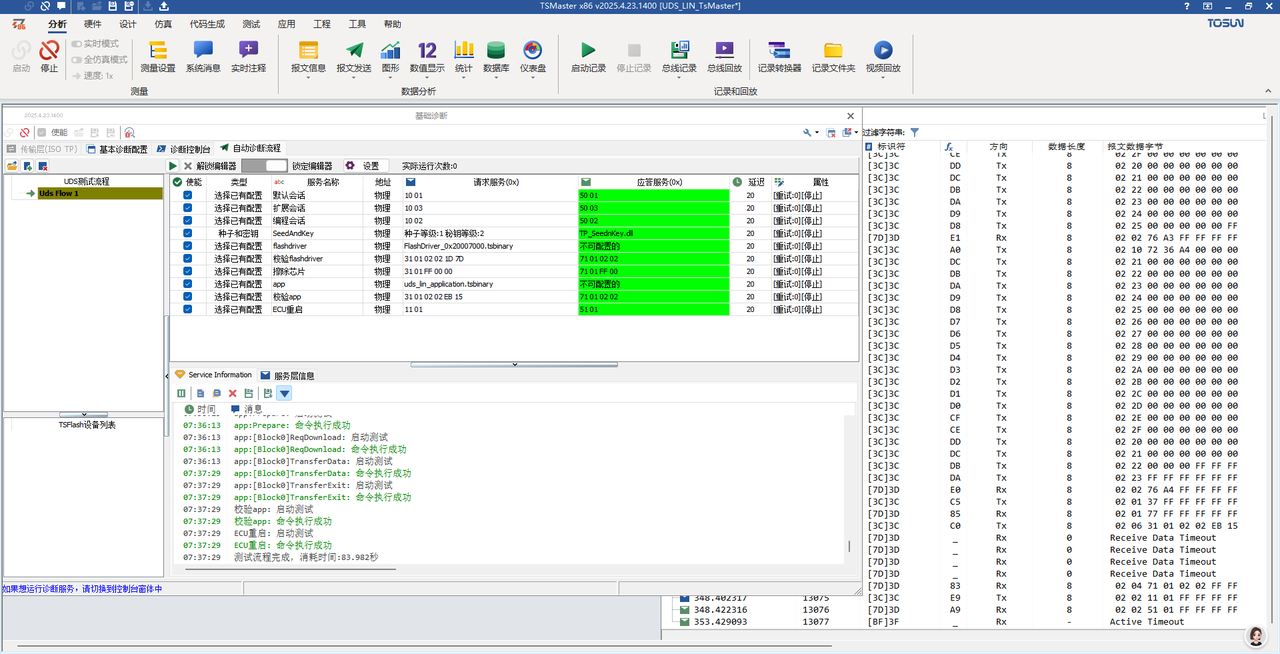Open the 仿真 ribbon tab
This screenshot has height=654, width=1280.
tap(163, 24)
